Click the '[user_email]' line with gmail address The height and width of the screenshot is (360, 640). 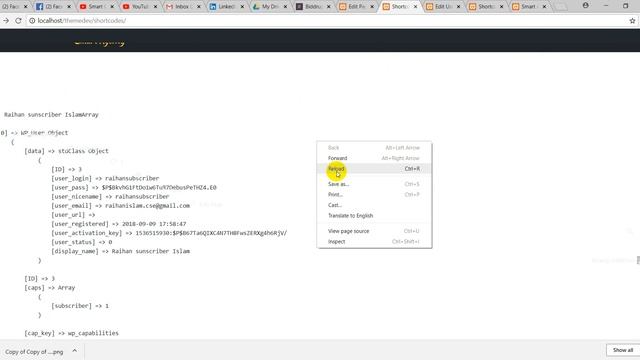click(120, 206)
